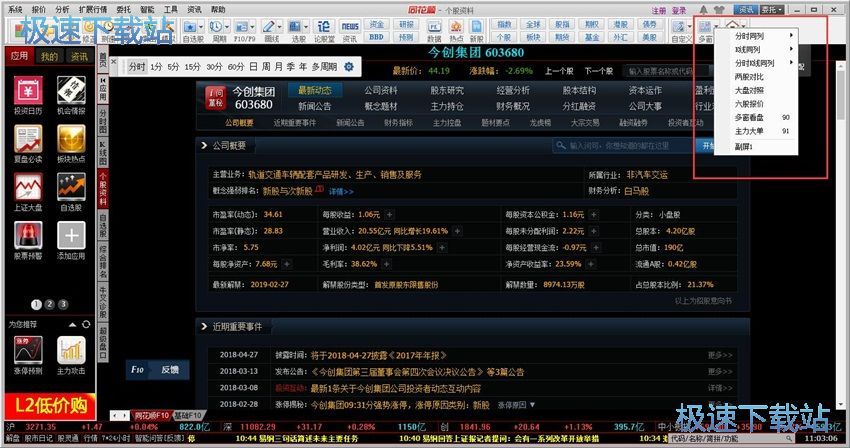The width and height of the screenshot is (850, 448).
Task: Open the 复盘必读 app icon
Action: (28, 139)
